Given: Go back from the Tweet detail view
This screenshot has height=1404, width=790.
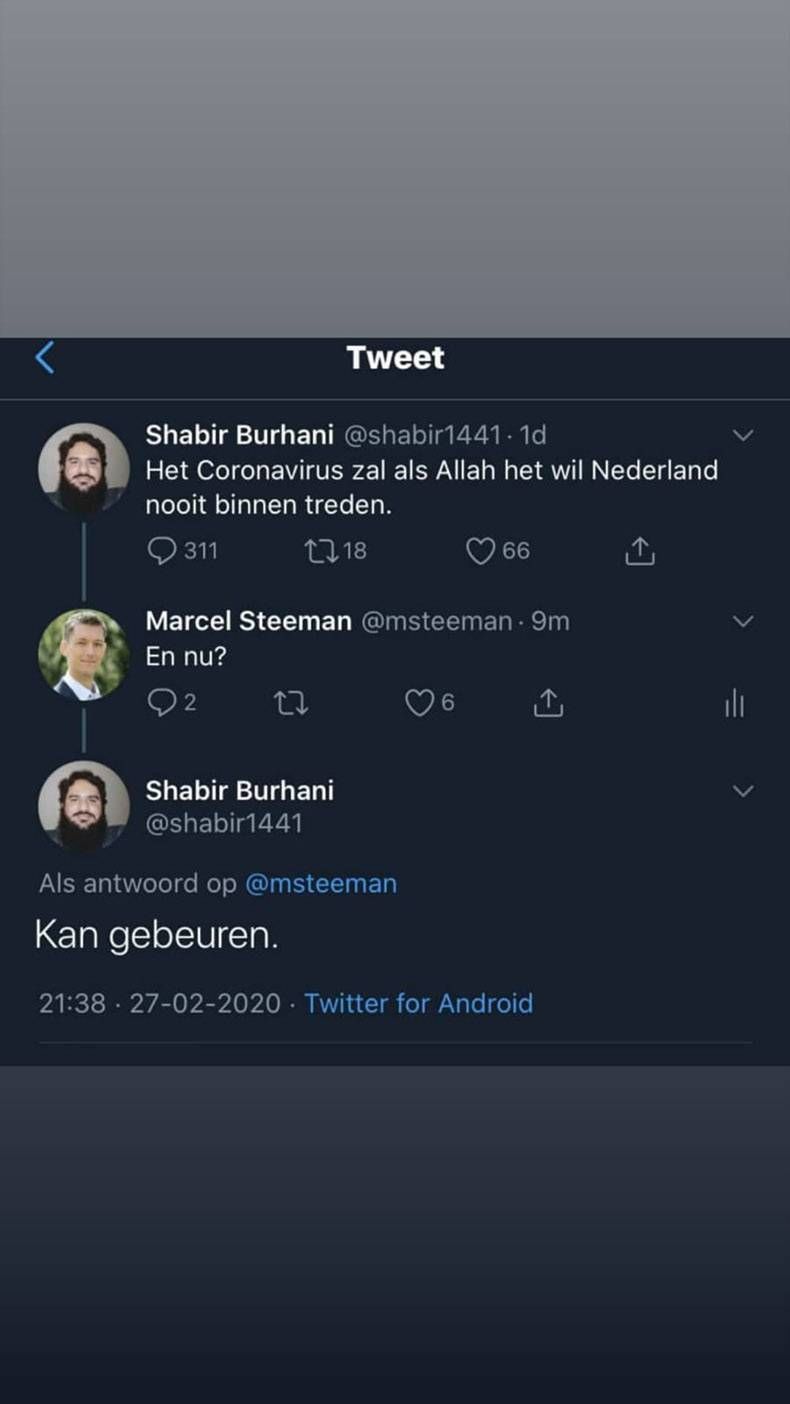Looking at the screenshot, I should click(42, 357).
